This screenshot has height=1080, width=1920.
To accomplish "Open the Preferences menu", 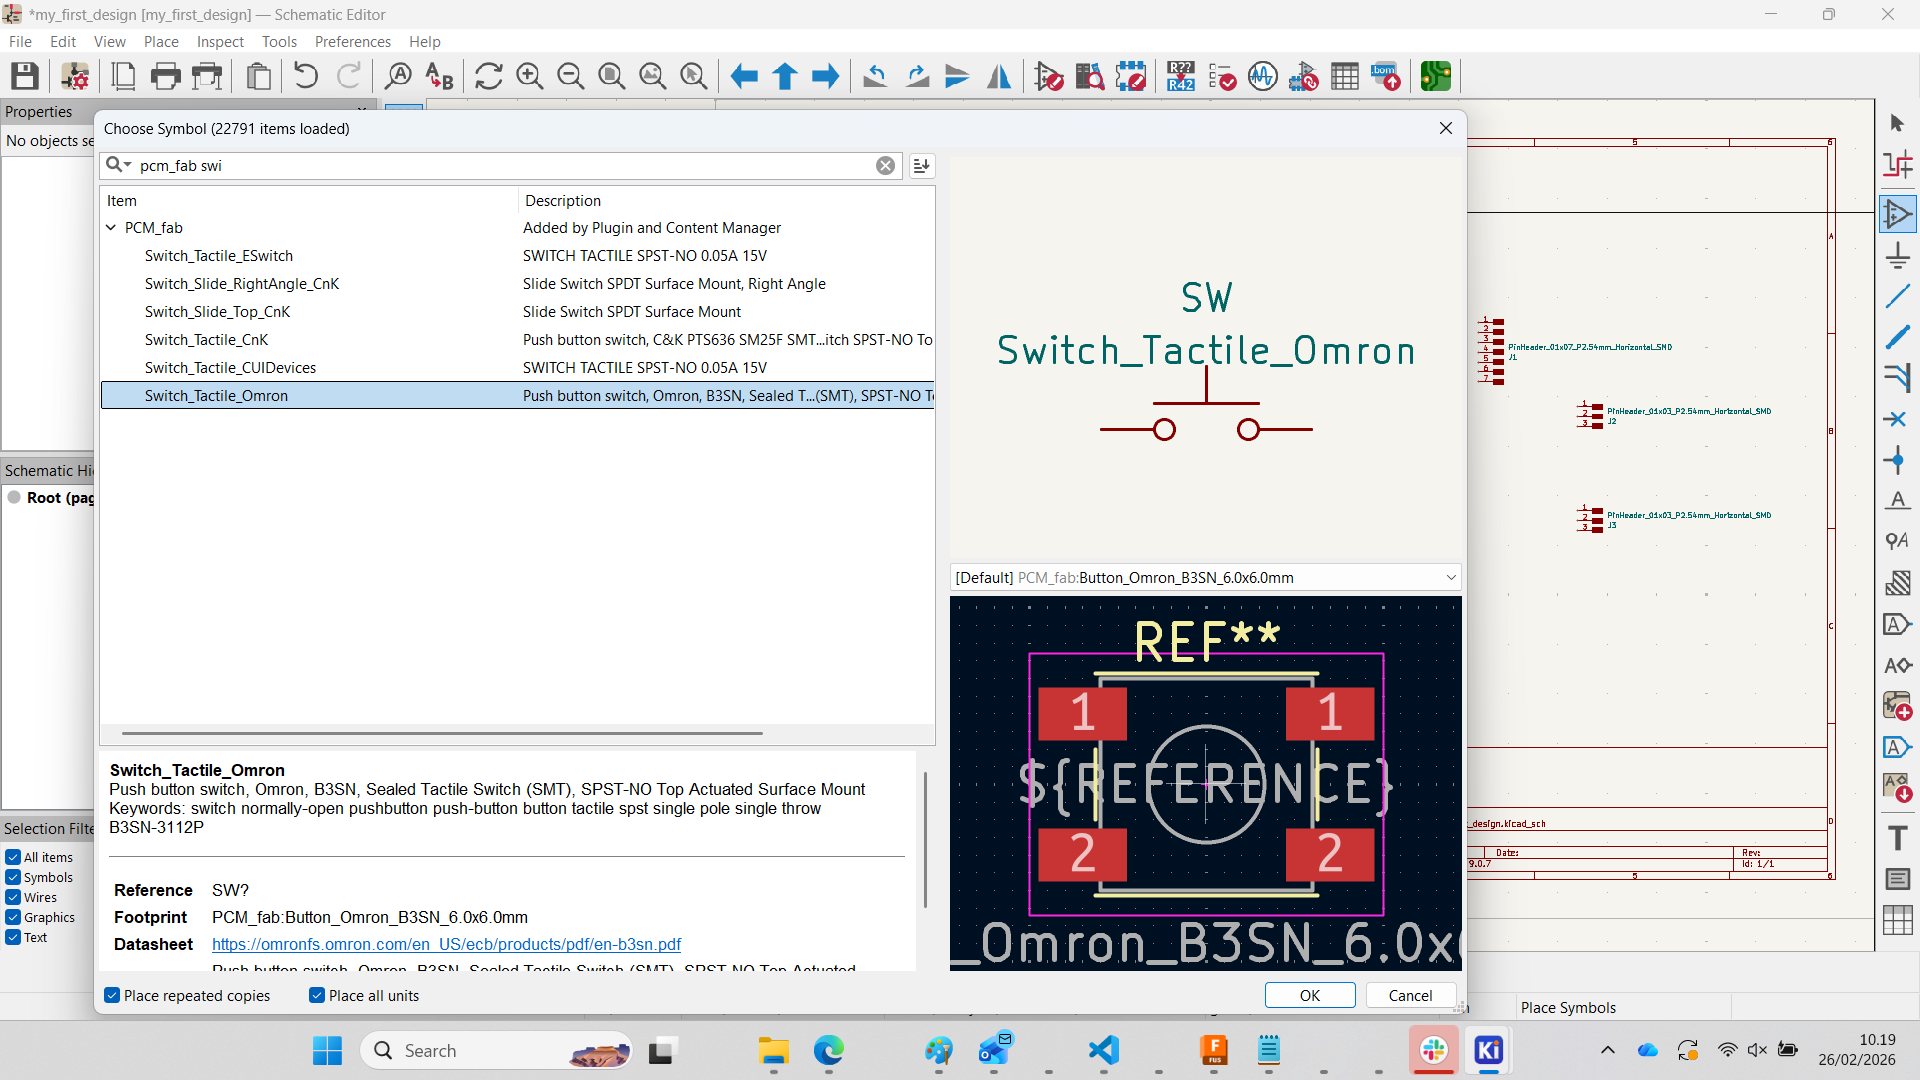I will pos(352,42).
